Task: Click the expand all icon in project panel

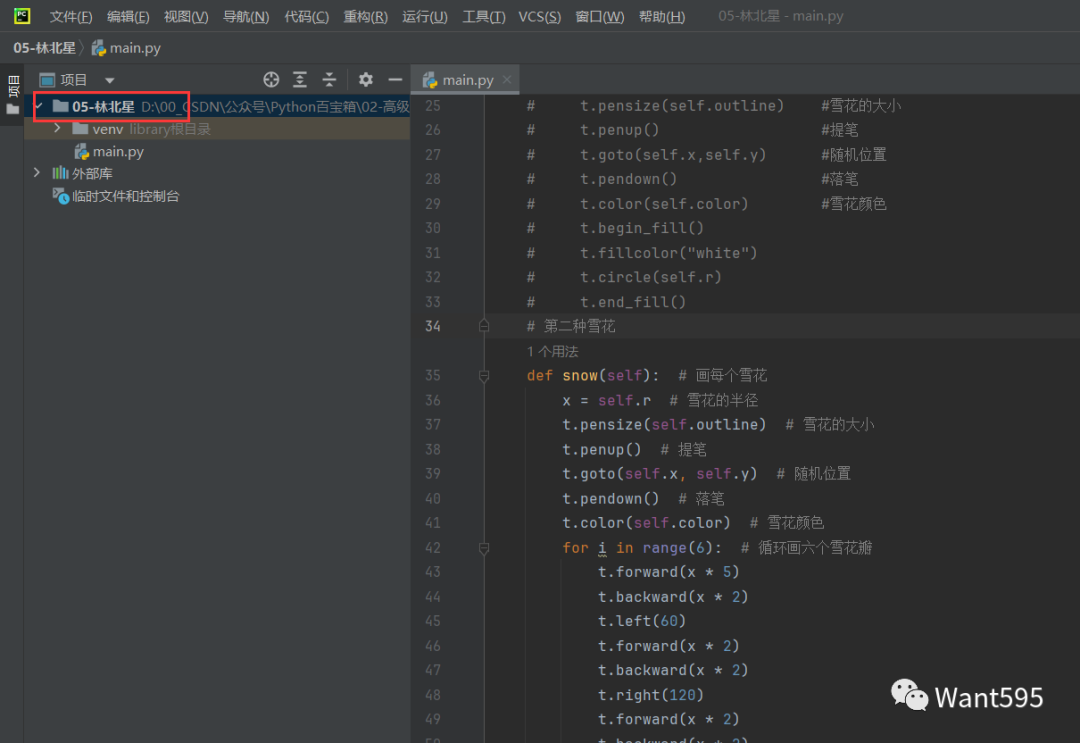Action: click(x=300, y=80)
